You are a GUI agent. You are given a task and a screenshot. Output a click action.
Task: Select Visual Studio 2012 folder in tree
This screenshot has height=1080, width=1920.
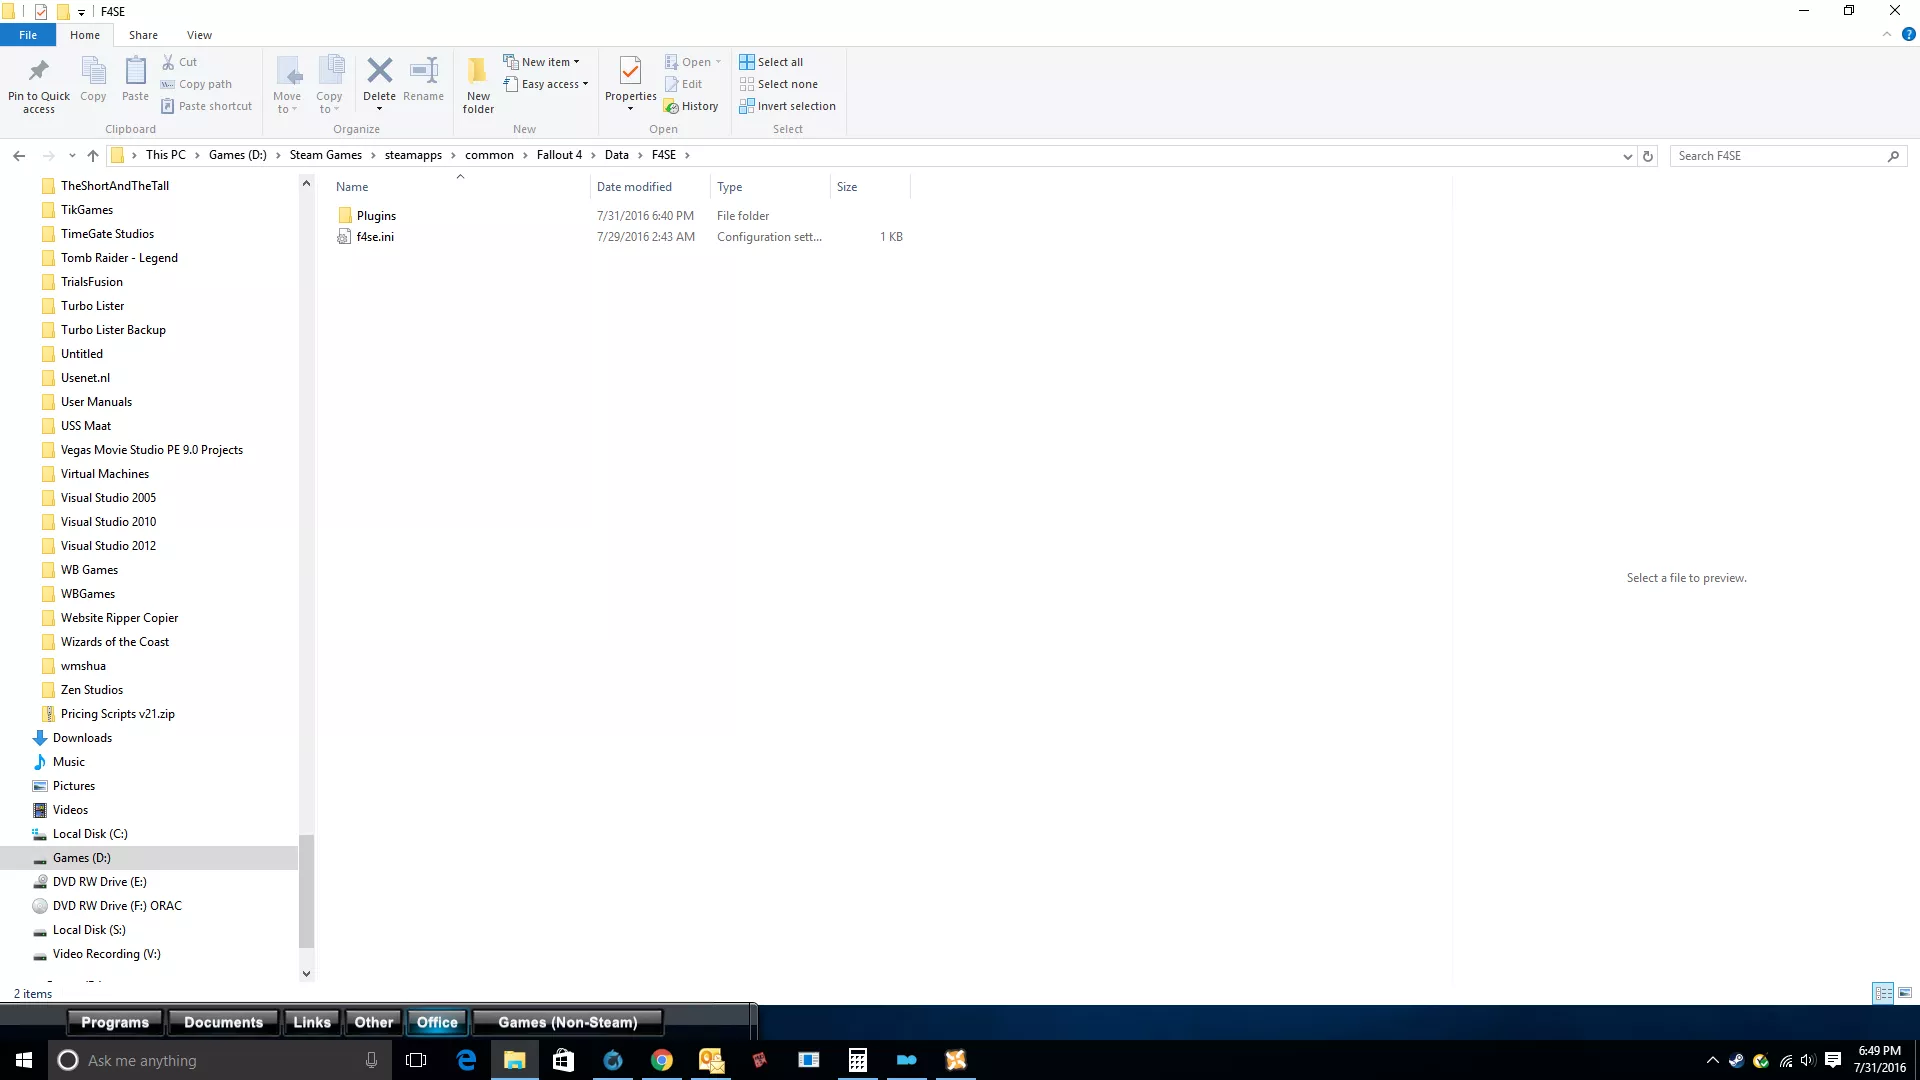[x=108, y=546]
